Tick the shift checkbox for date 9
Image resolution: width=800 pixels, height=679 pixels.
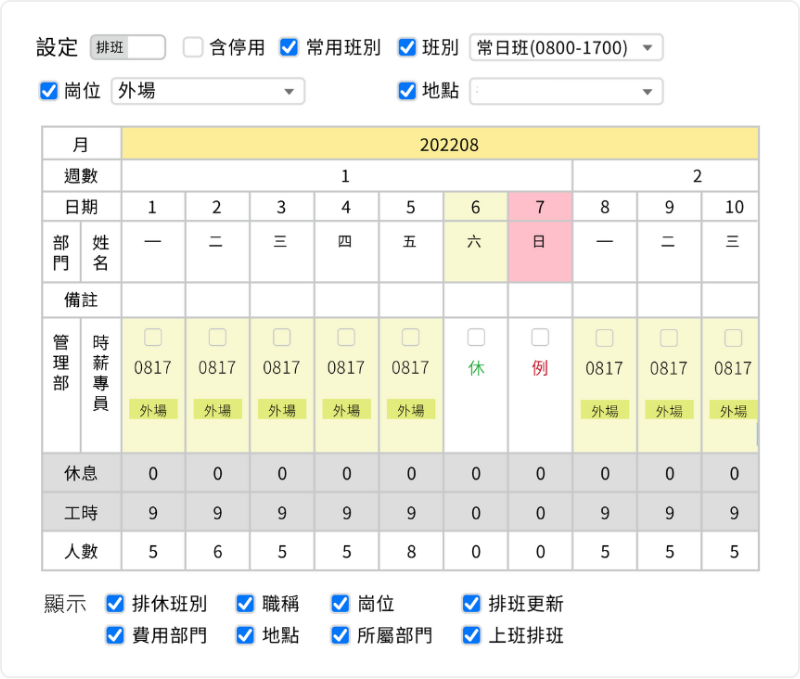tap(669, 338)
